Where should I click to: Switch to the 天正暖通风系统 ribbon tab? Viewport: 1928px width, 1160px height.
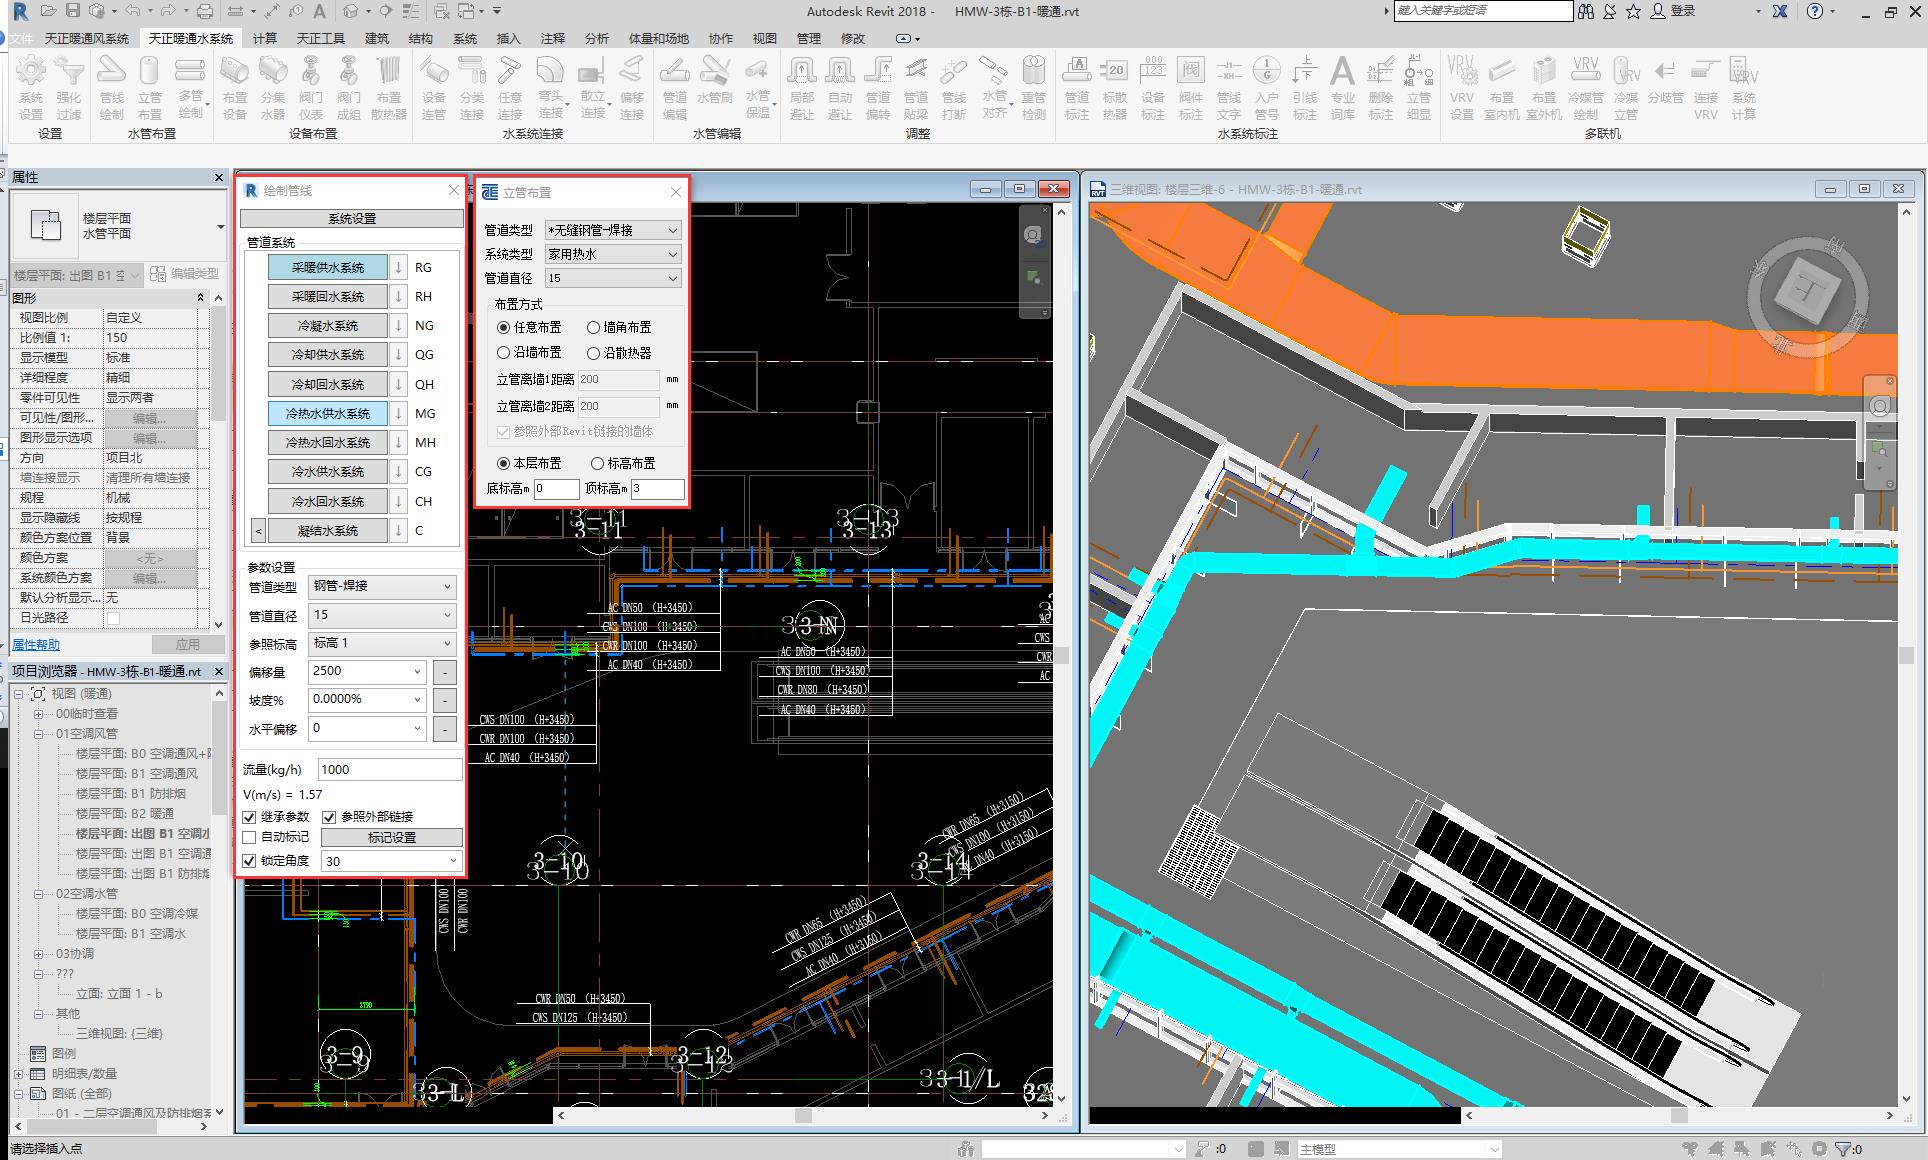87,38
